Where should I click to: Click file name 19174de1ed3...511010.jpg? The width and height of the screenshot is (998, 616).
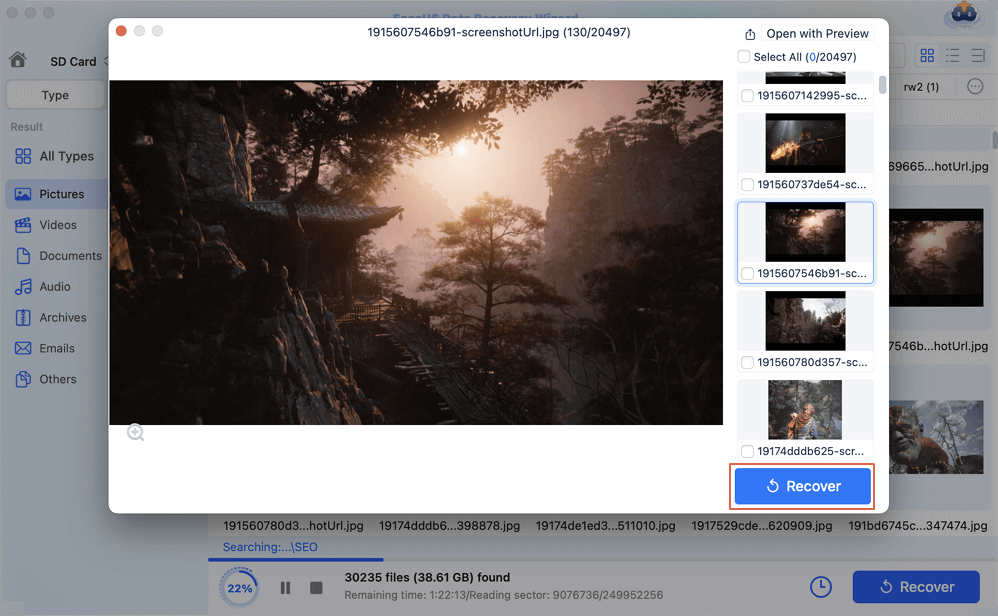605,526
